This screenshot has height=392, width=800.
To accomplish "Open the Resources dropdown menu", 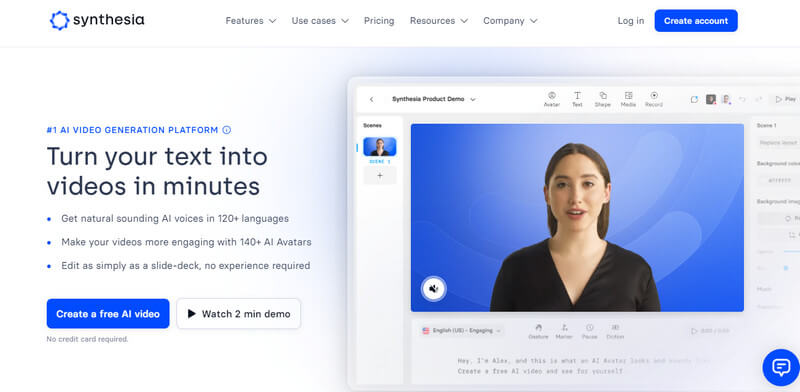I will [x=439, y=21].
